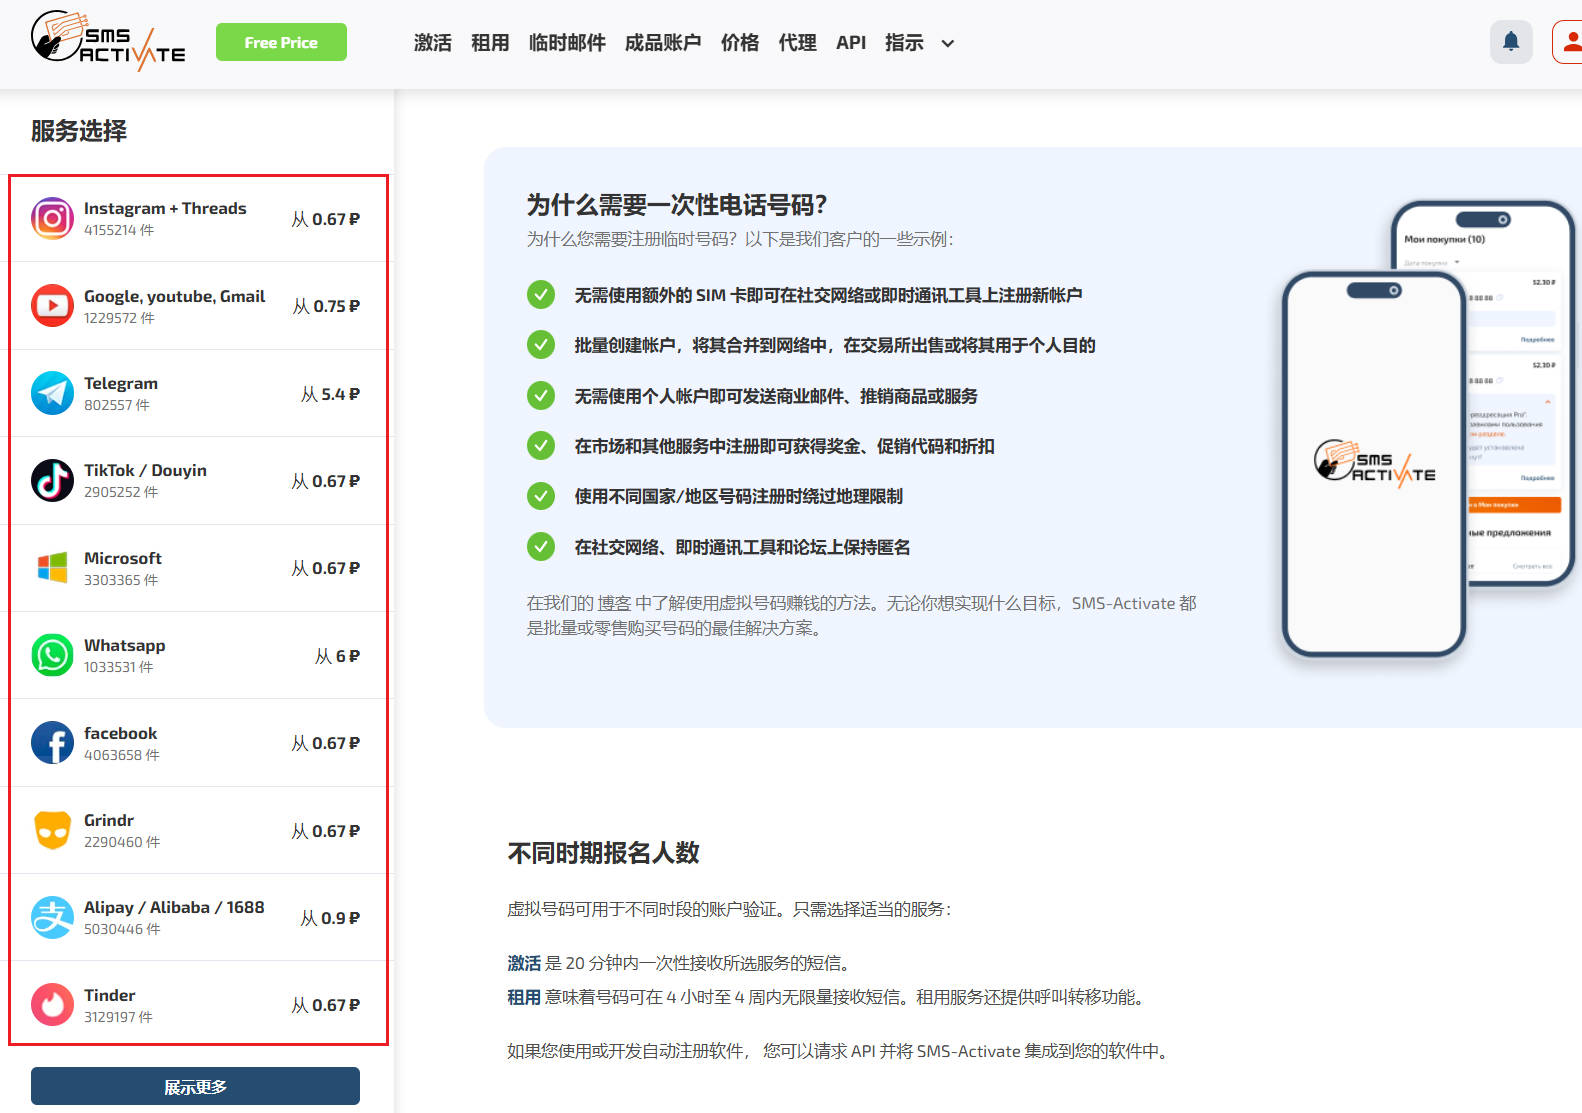
Task: Open the 成品账户 menu item
Action: coord(663,43)
